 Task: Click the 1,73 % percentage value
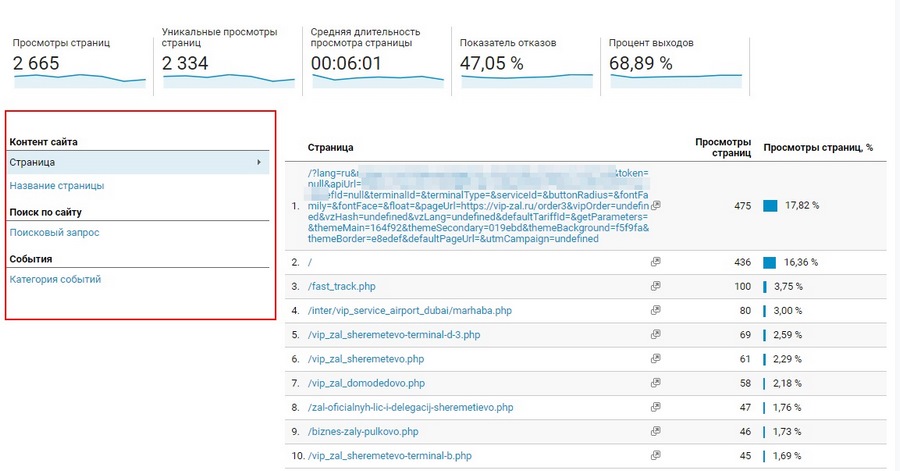[787, 431]
